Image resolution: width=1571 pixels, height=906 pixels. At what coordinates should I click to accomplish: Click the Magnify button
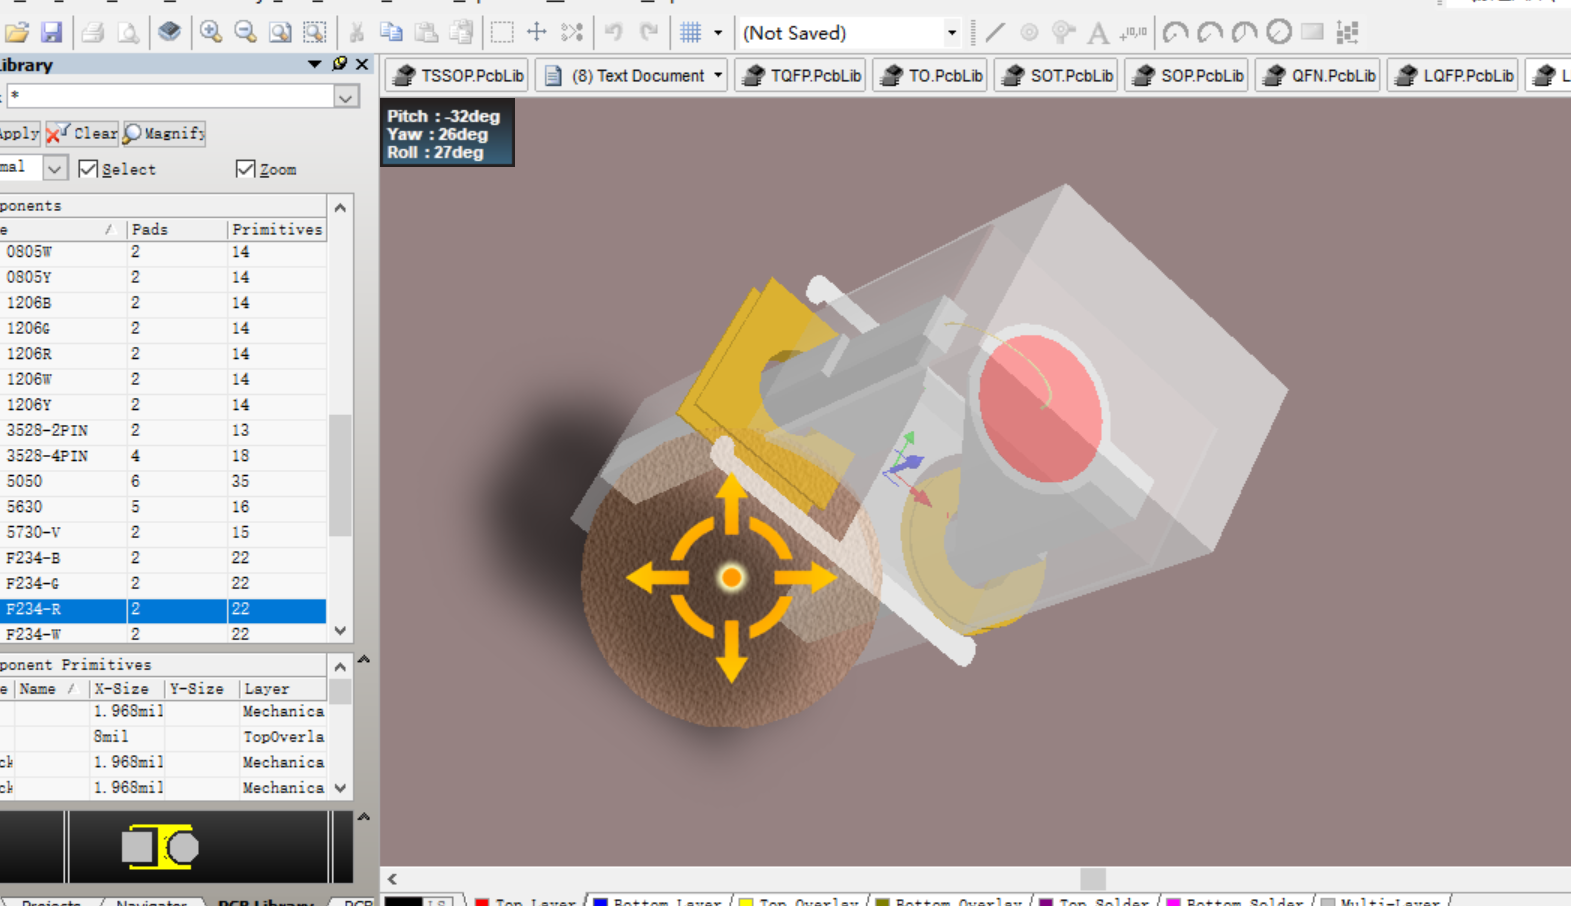[164, 133]
